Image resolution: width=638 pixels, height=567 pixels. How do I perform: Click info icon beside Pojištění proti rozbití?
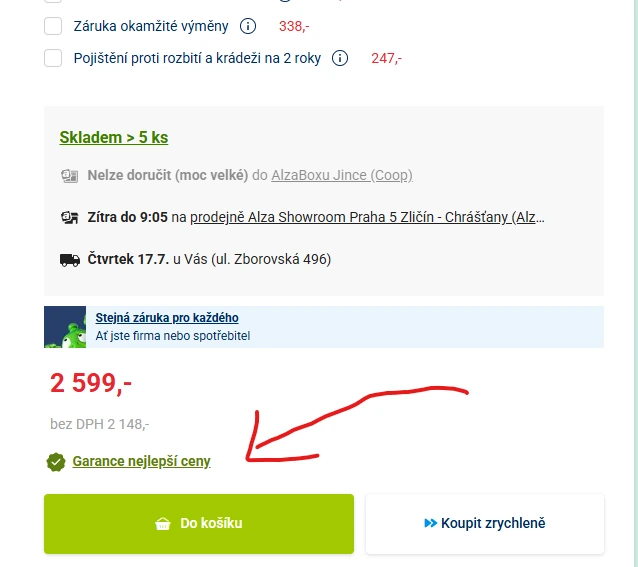340,58
